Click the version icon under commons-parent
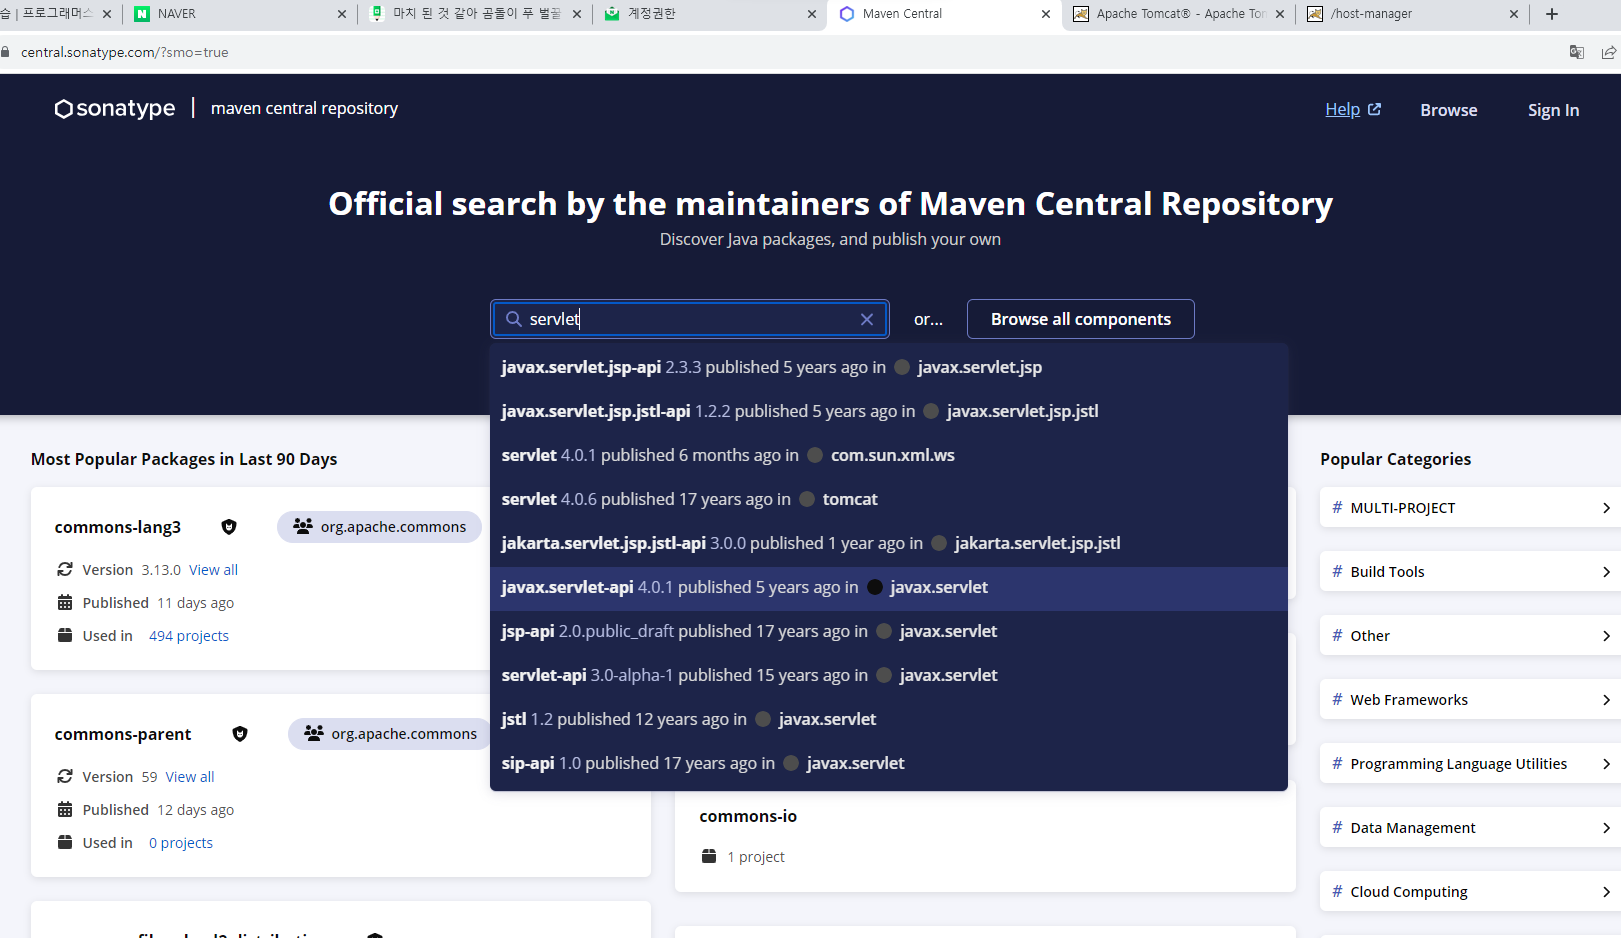The width and height of the screenshot is (1621, 938). [65, 776]
